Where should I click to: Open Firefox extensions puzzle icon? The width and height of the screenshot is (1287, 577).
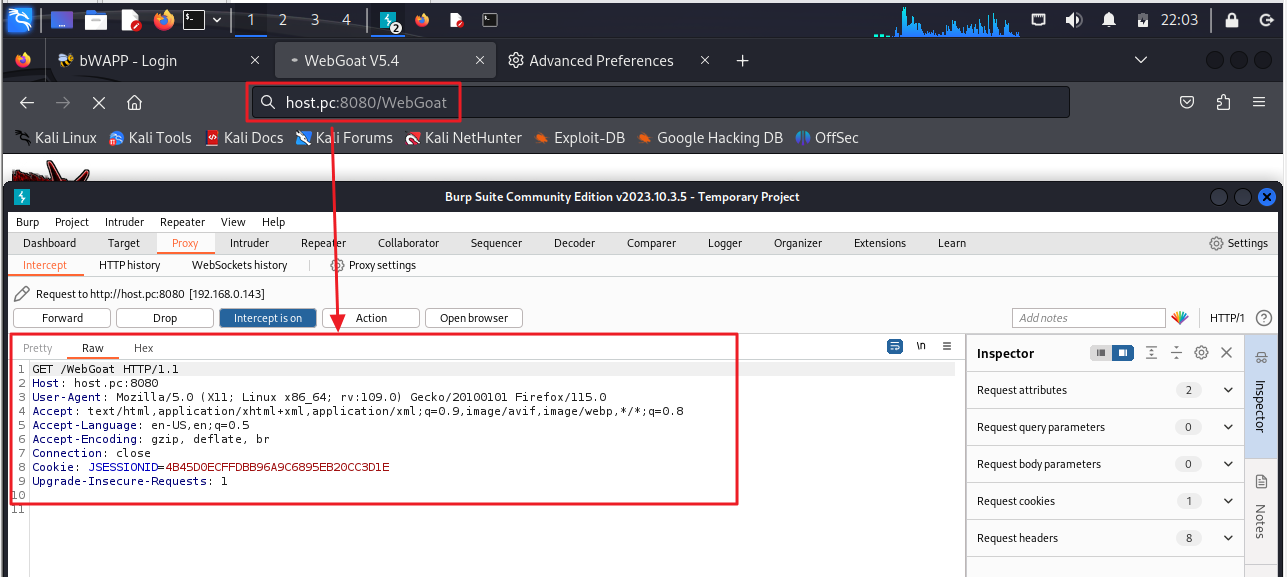1223,102
